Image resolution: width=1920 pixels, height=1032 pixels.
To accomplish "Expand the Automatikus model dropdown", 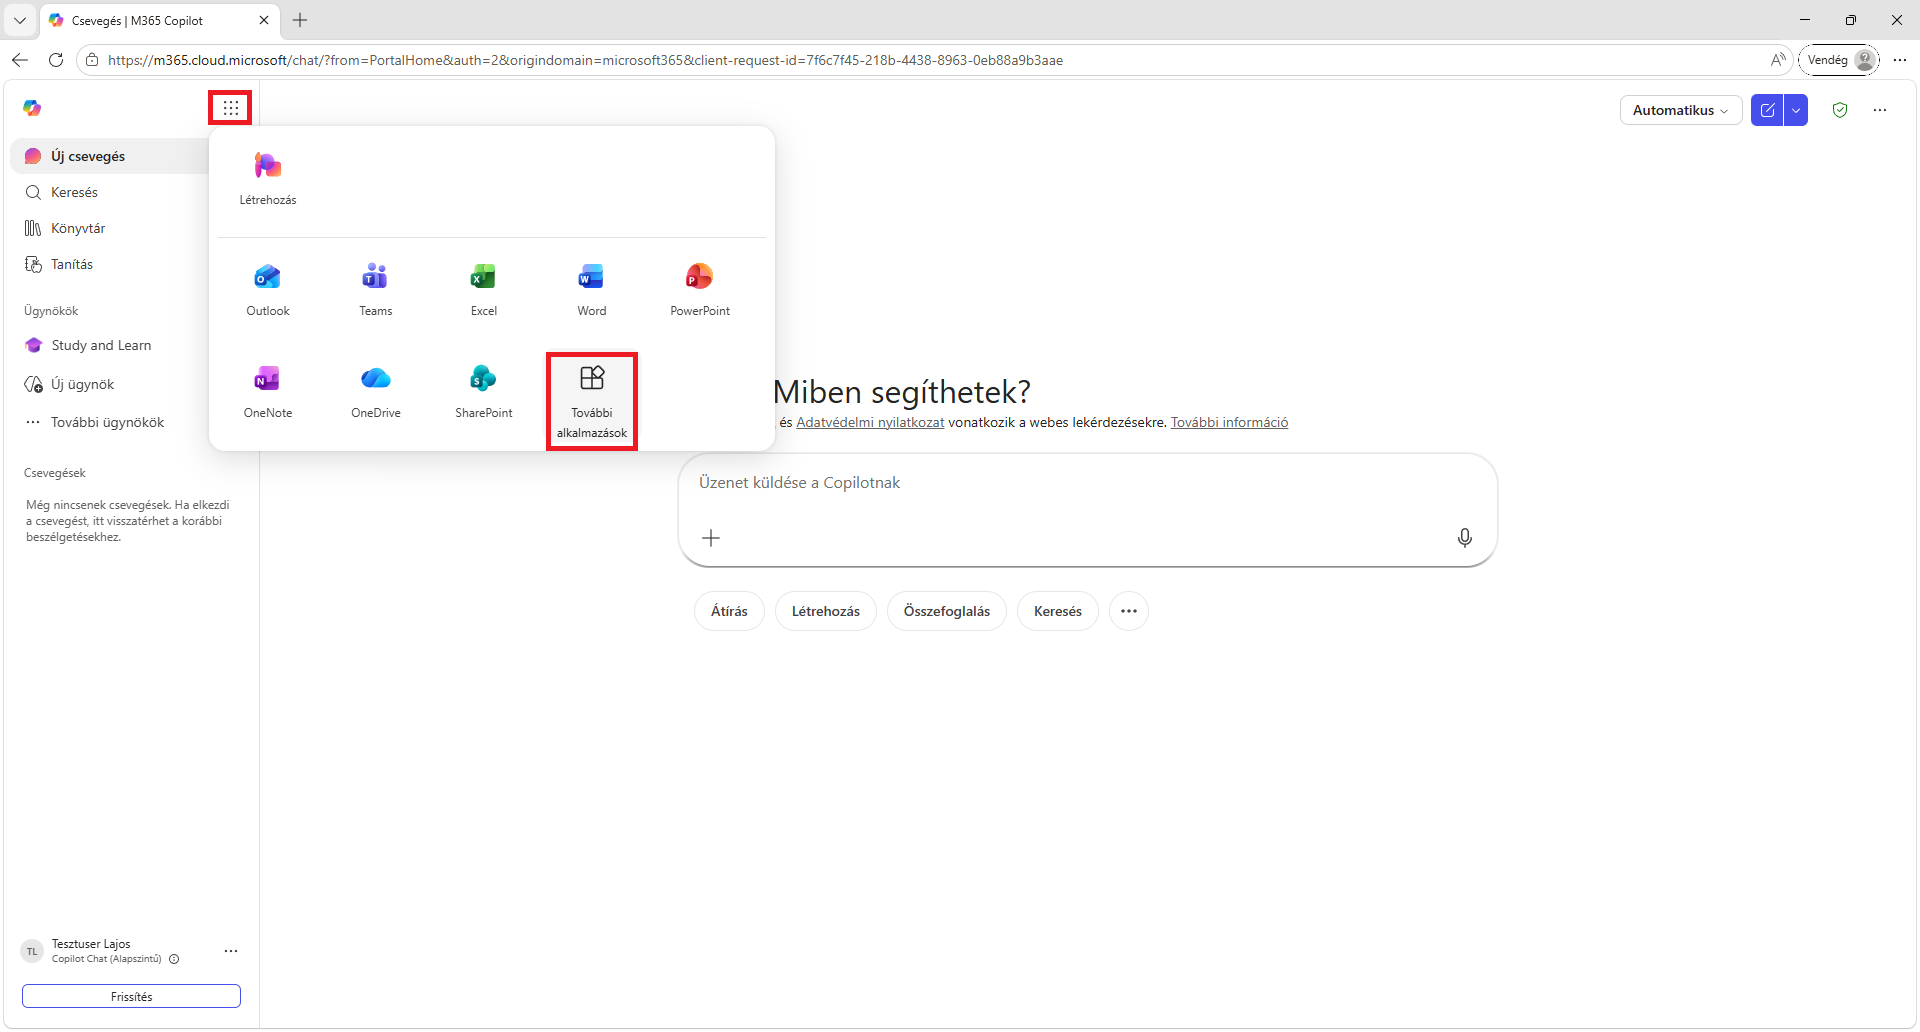I will point(1681,110).
